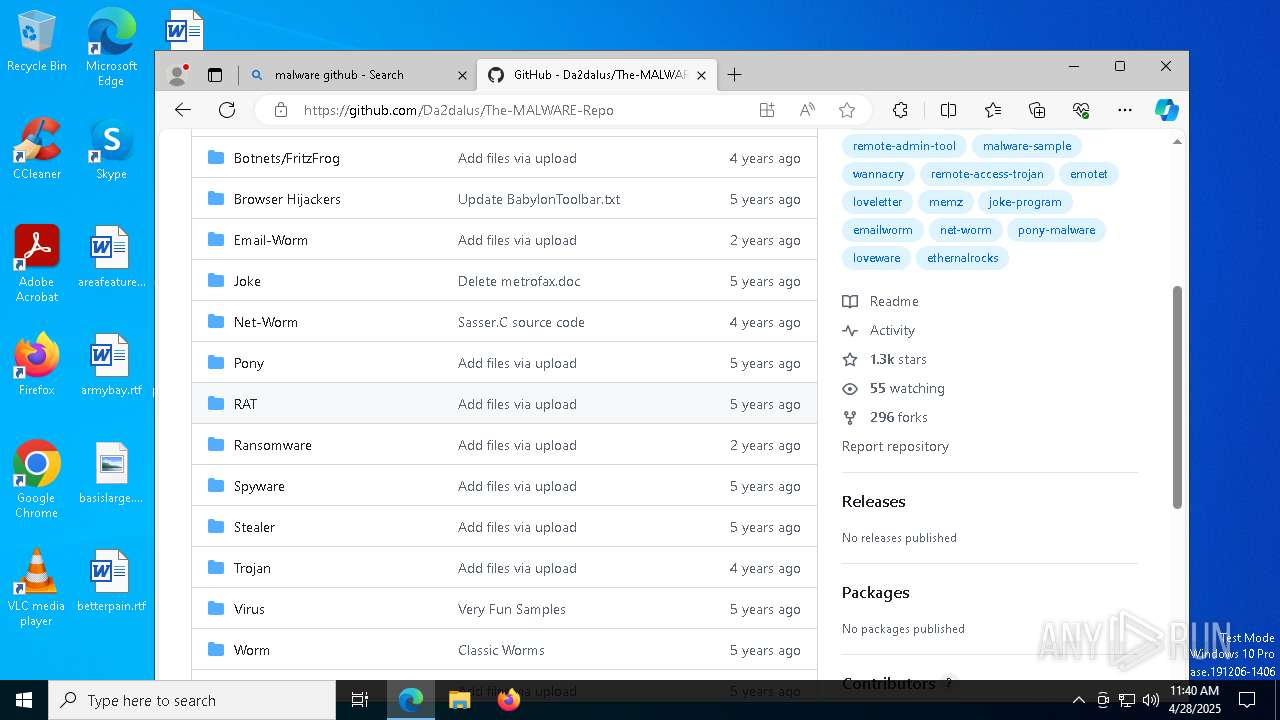Open Favorites list icon

point(992,110)
